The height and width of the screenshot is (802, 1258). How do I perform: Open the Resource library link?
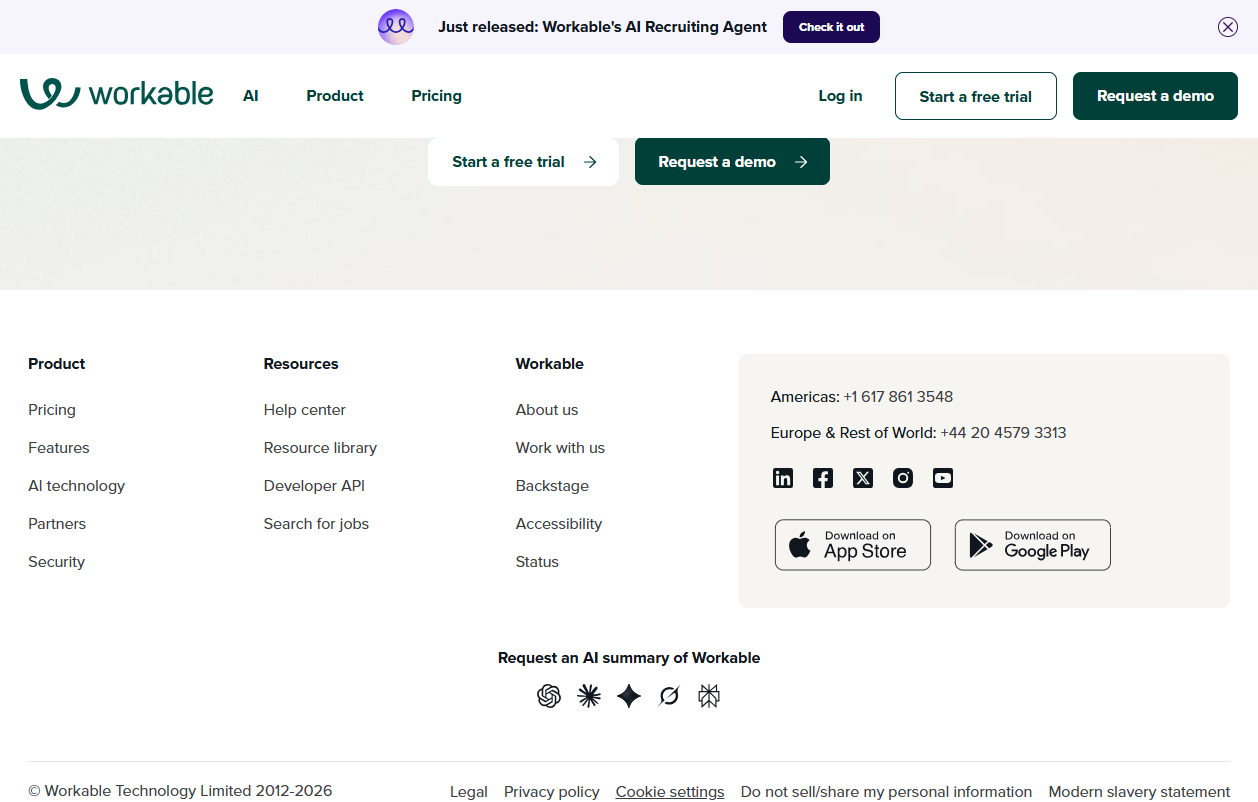[320, 448]
